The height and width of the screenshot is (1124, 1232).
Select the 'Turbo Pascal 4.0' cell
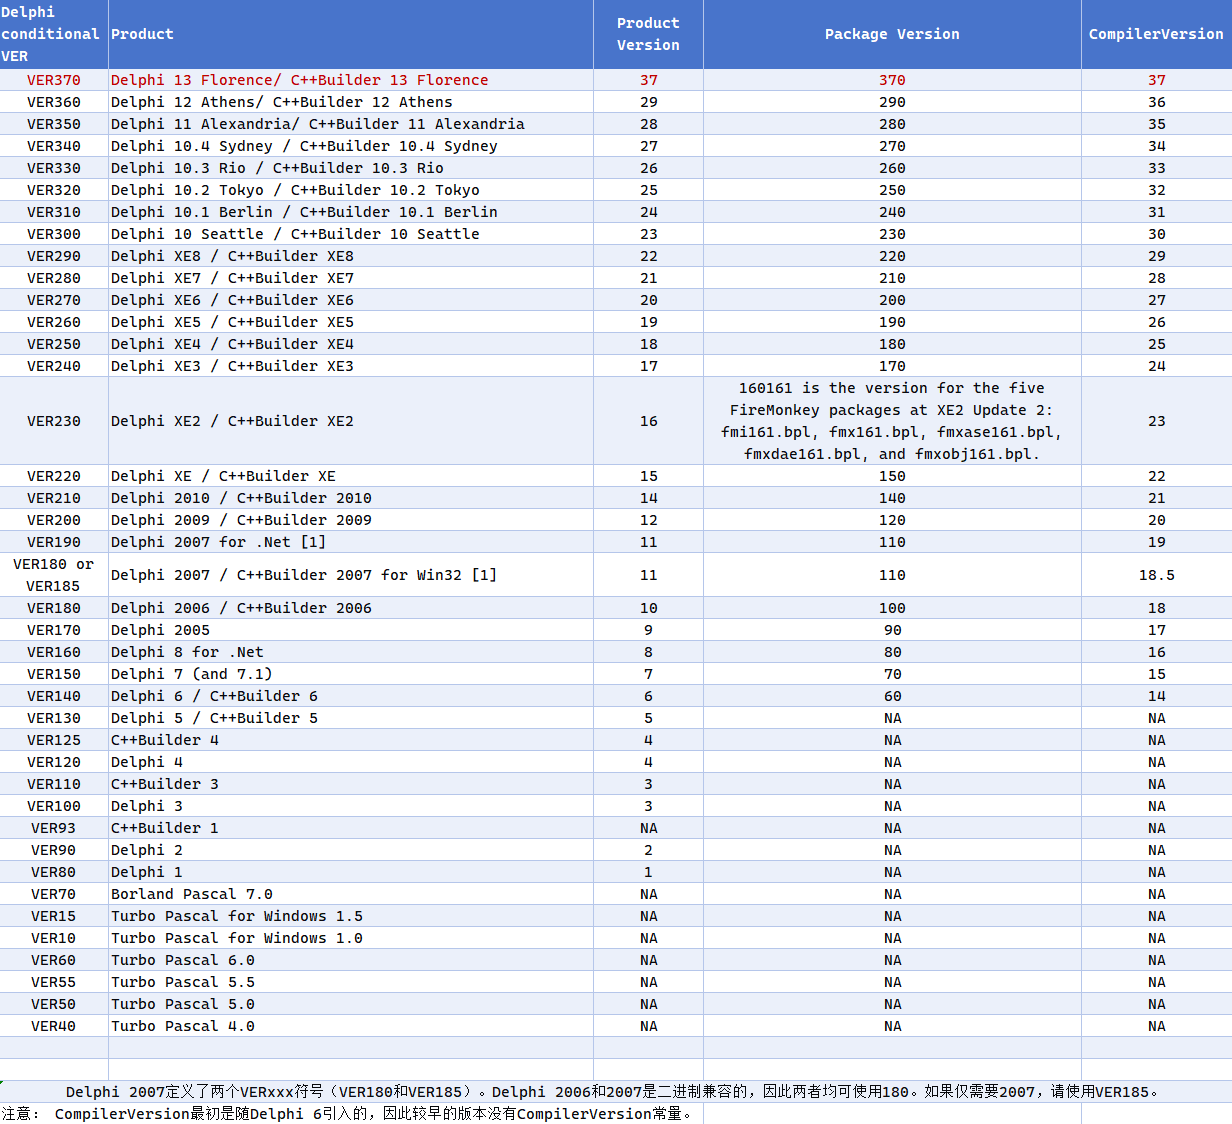pos(351,1026)
